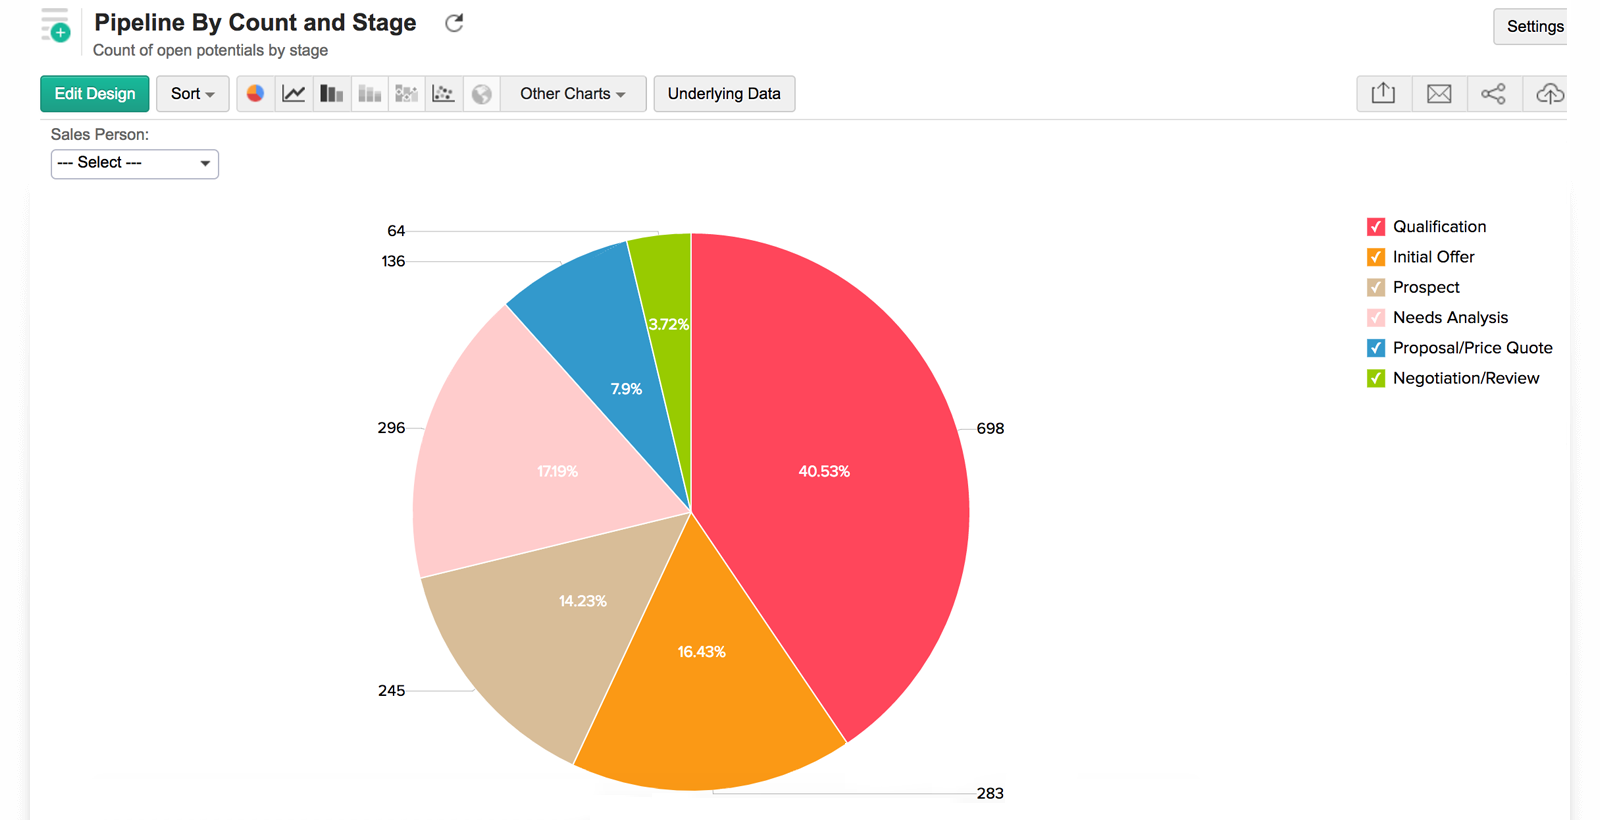
Task: Switch to the bar chart view
Action: 332,94
